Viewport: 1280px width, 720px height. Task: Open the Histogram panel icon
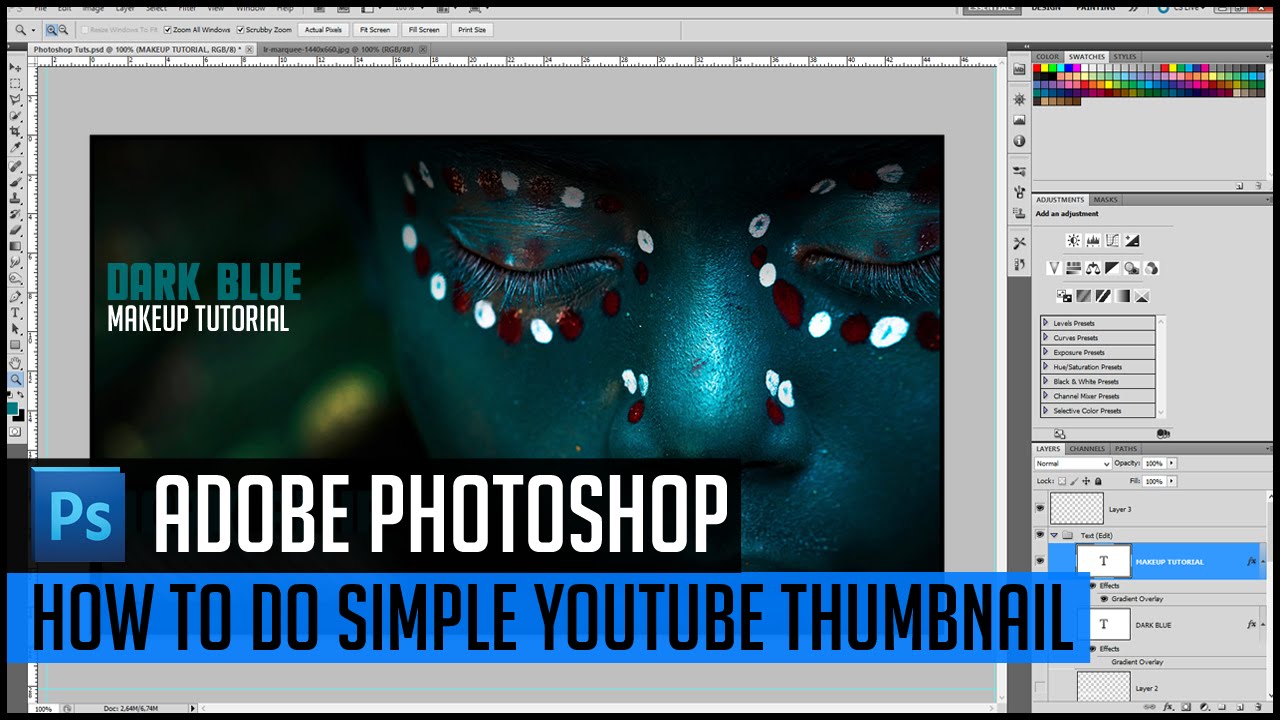click(x=1019, y=120)
